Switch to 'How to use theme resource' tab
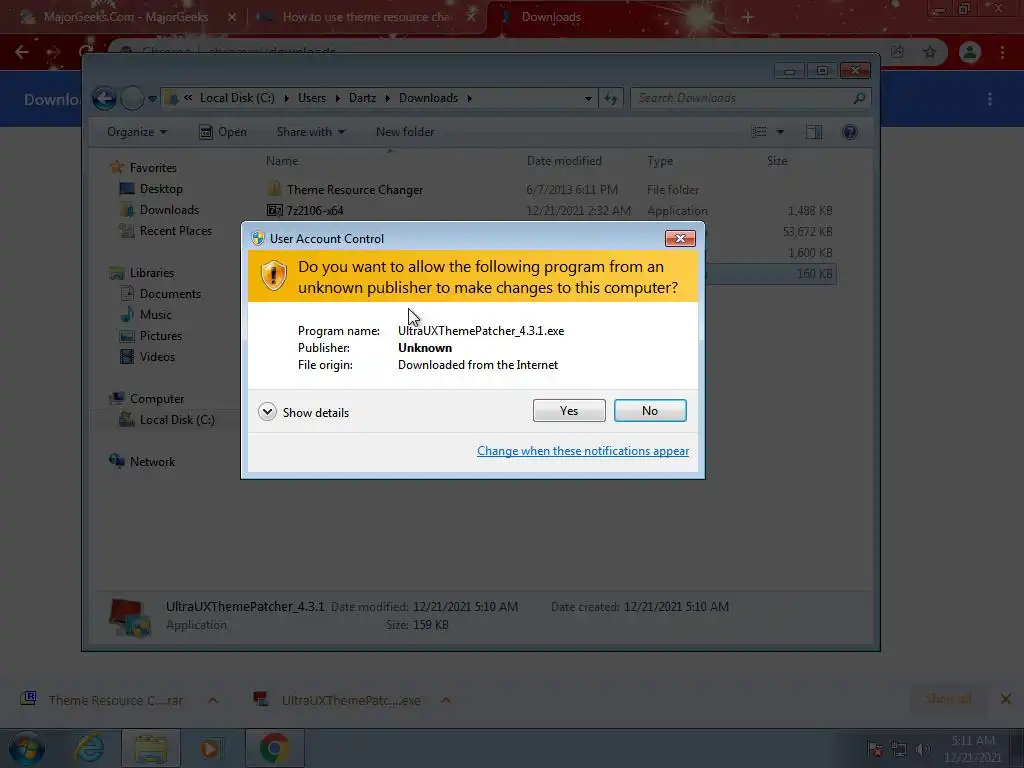The width and height of the screenshot is (1024, 768). [366, 17]
